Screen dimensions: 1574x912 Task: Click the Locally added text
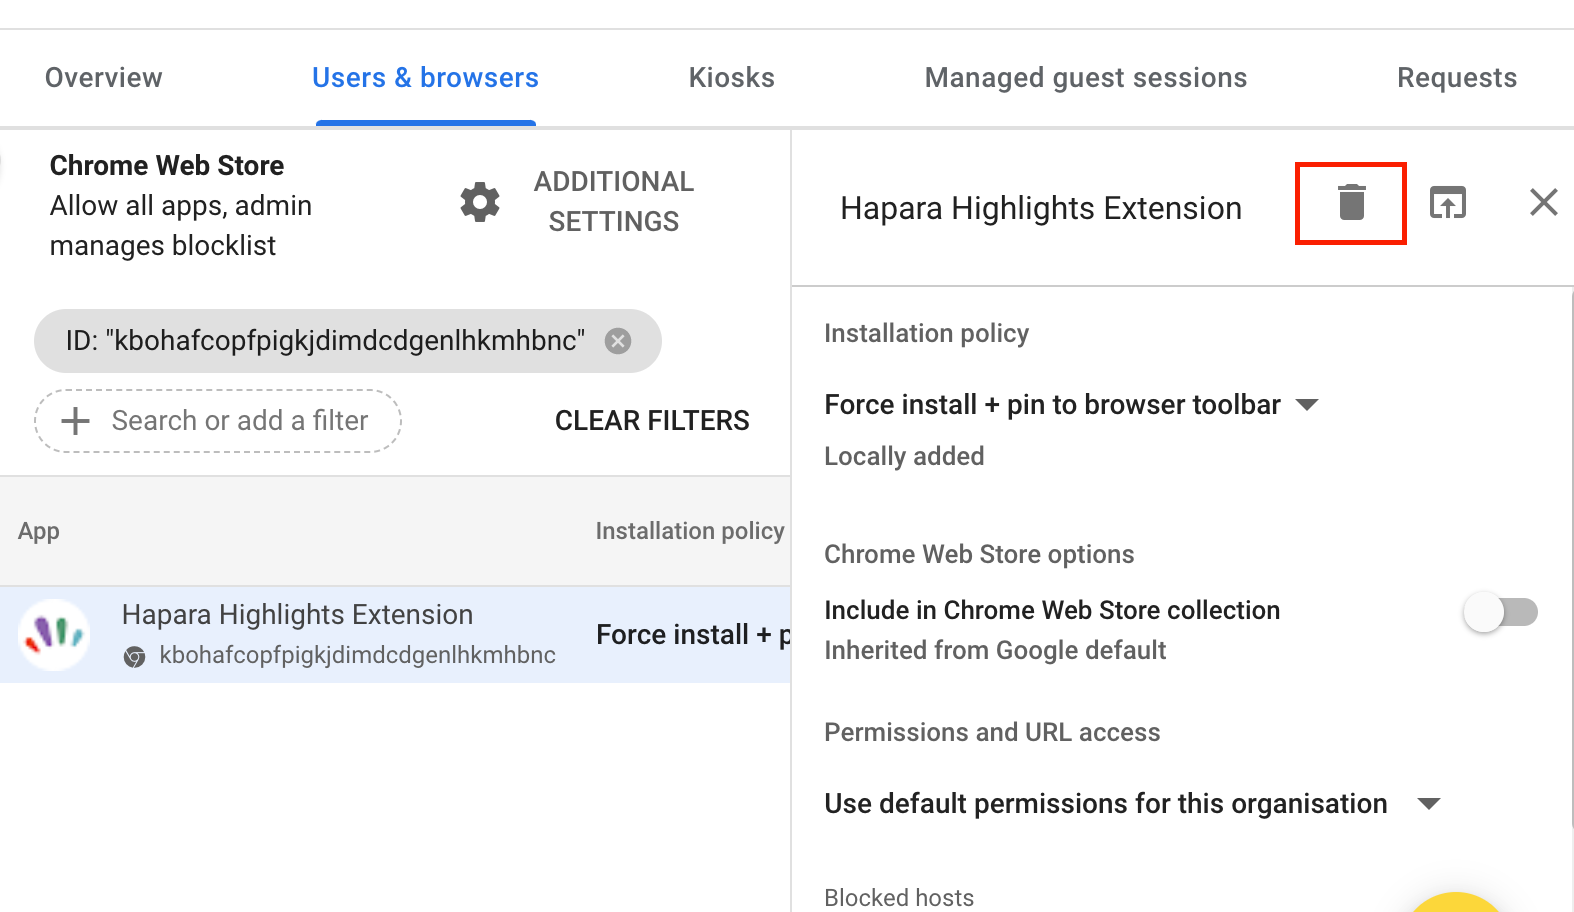(904, 457)
